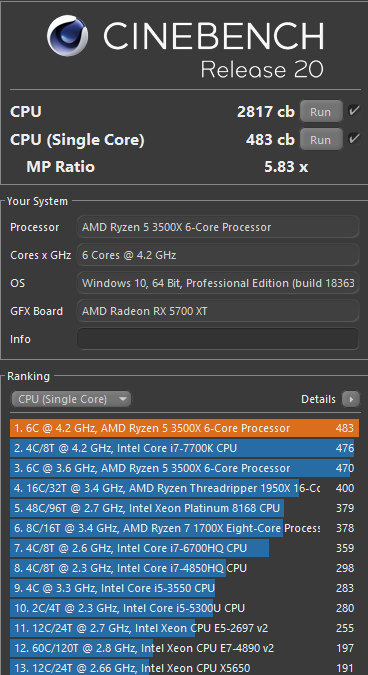The height and width of the screenshot is (675, 368).
Task: Click the GFX Board field Radeon RX 5700 XT
Action: (x=218, y=311)
